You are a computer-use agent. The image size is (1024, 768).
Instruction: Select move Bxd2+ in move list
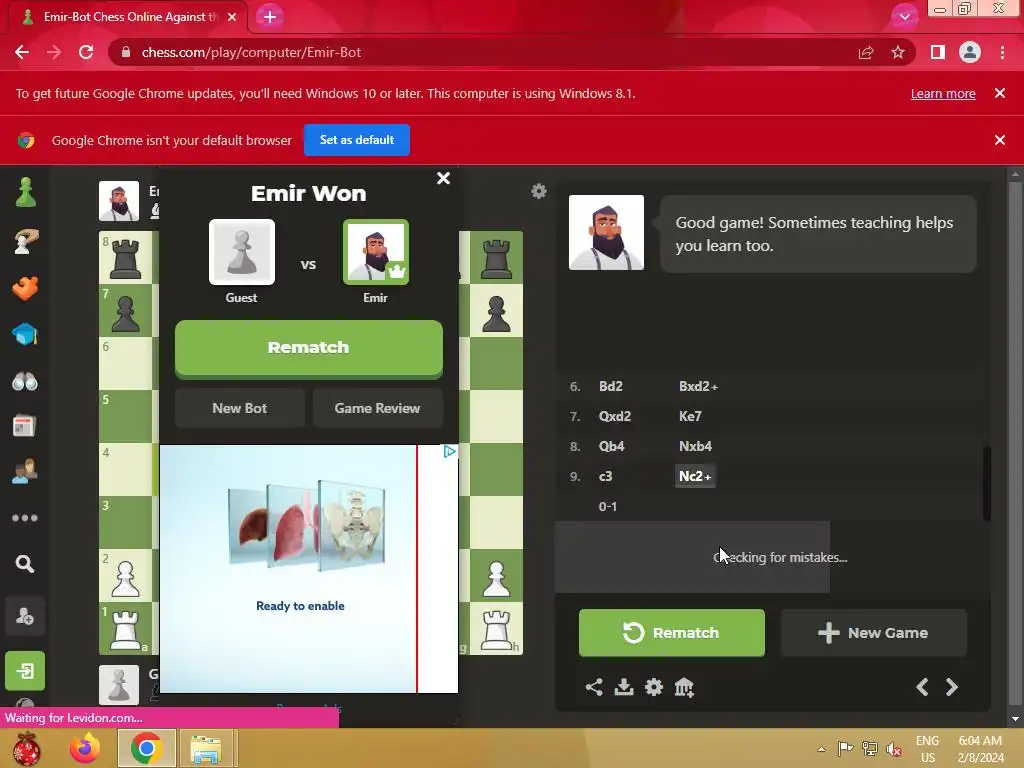click(x=698, y=386)
